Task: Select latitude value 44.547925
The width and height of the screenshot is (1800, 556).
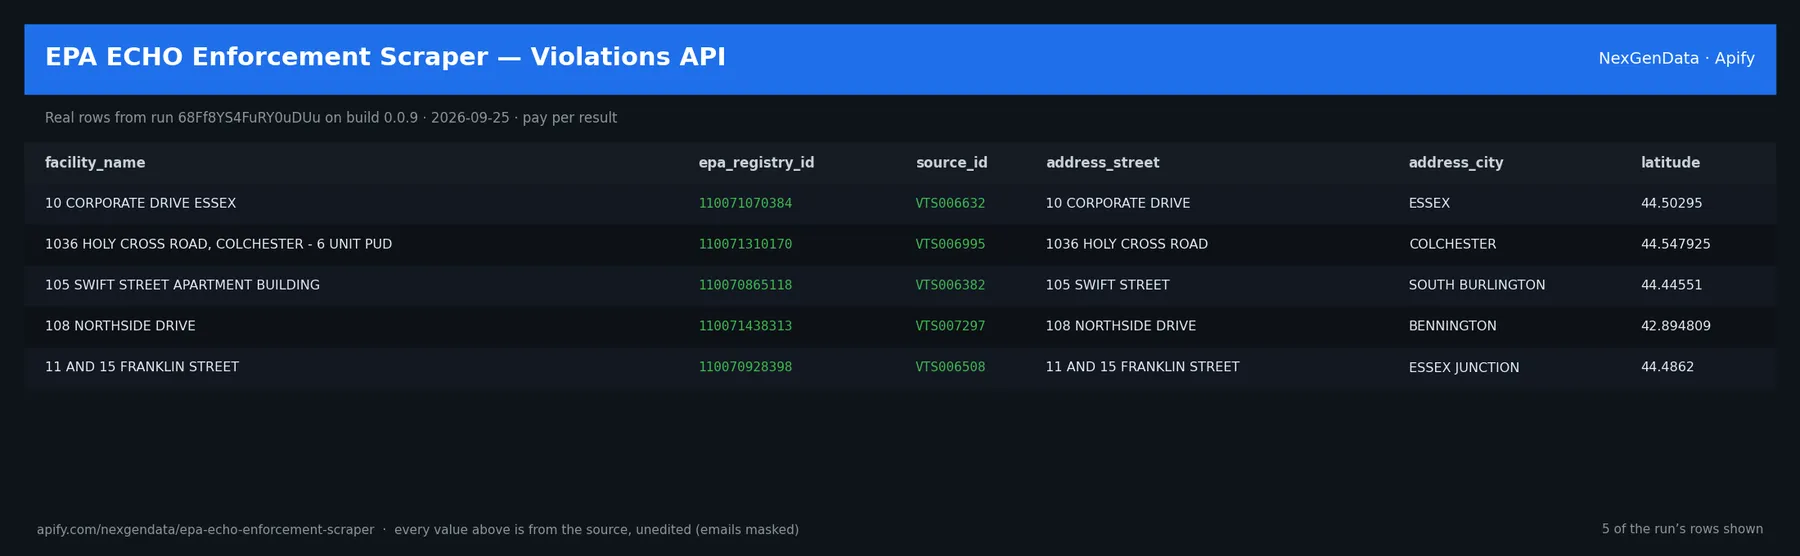Action: (x=1675, y=244)
